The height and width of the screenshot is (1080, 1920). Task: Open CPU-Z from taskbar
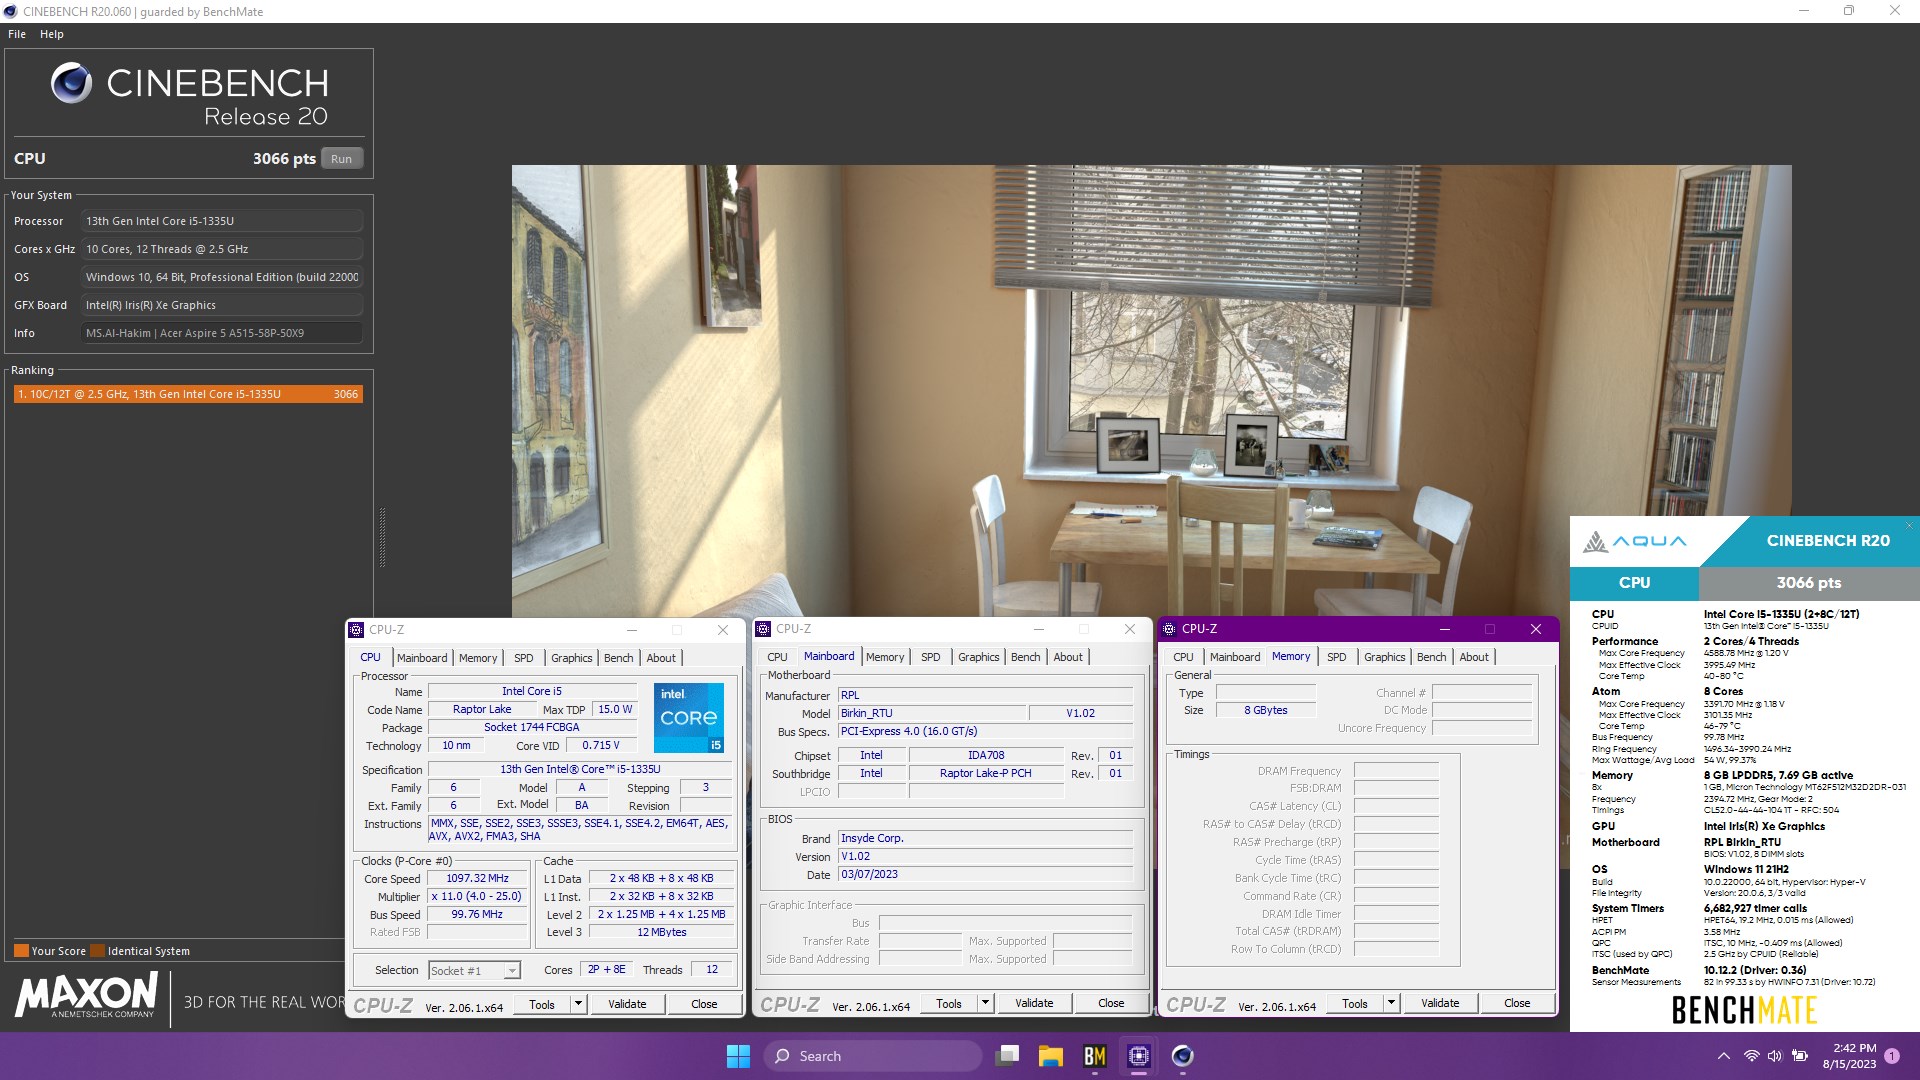click(1138, 1056)
